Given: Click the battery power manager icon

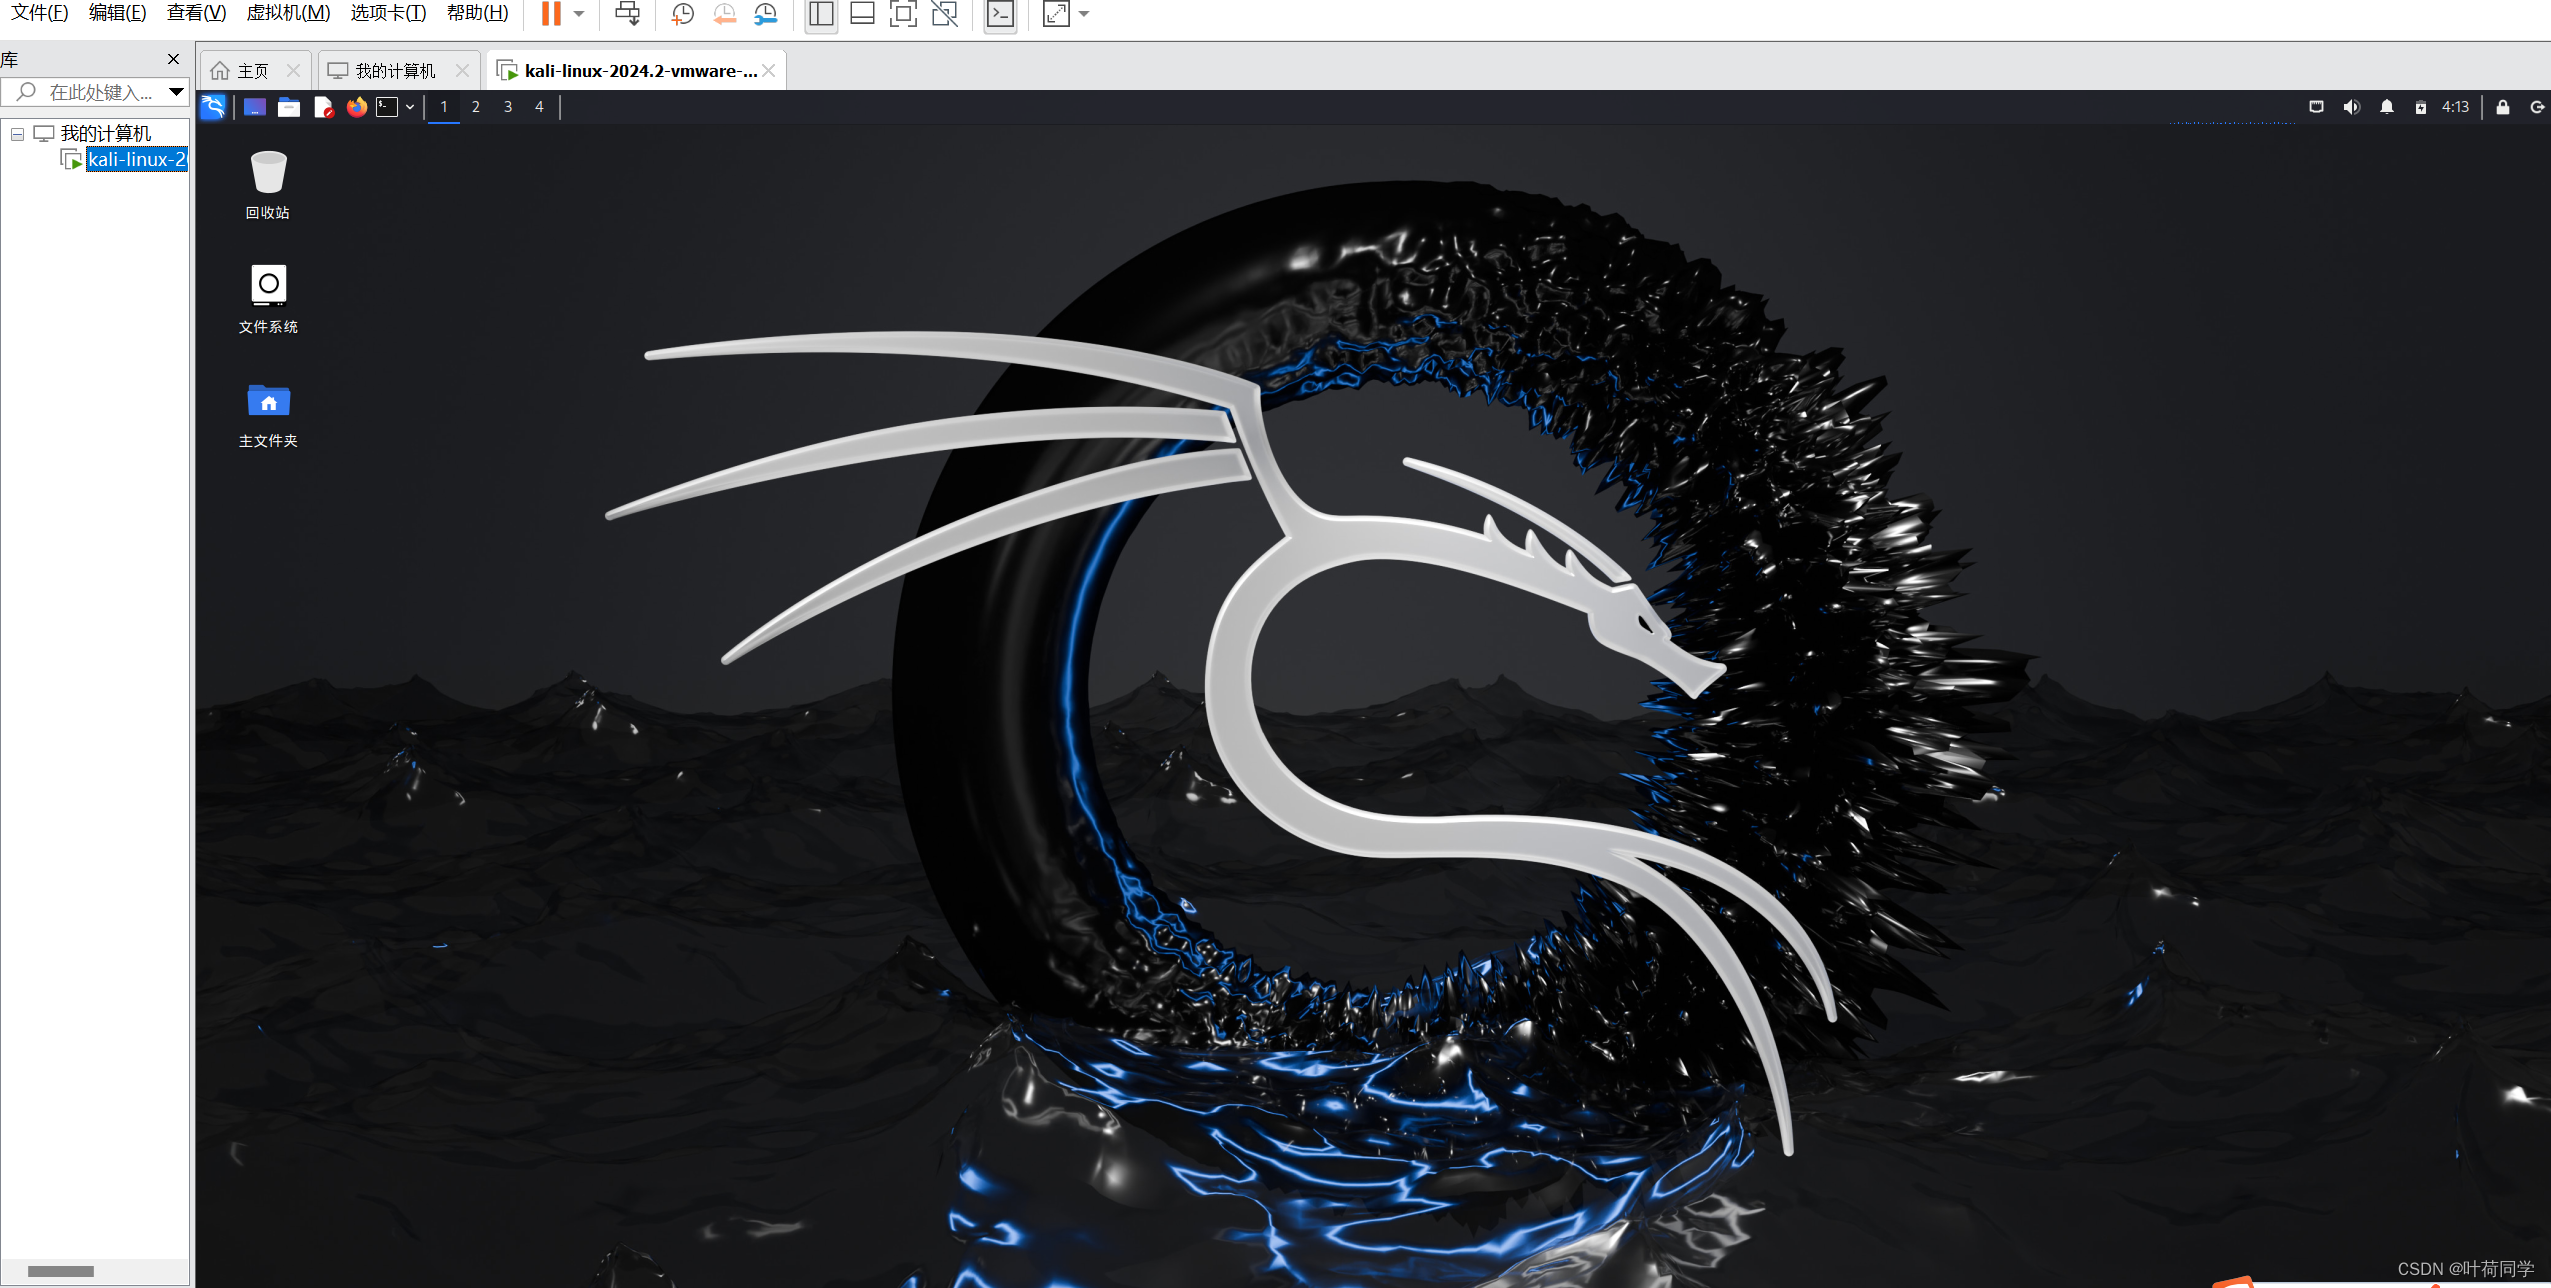Looking at the screenshot, I should (x=2421, y=107).
